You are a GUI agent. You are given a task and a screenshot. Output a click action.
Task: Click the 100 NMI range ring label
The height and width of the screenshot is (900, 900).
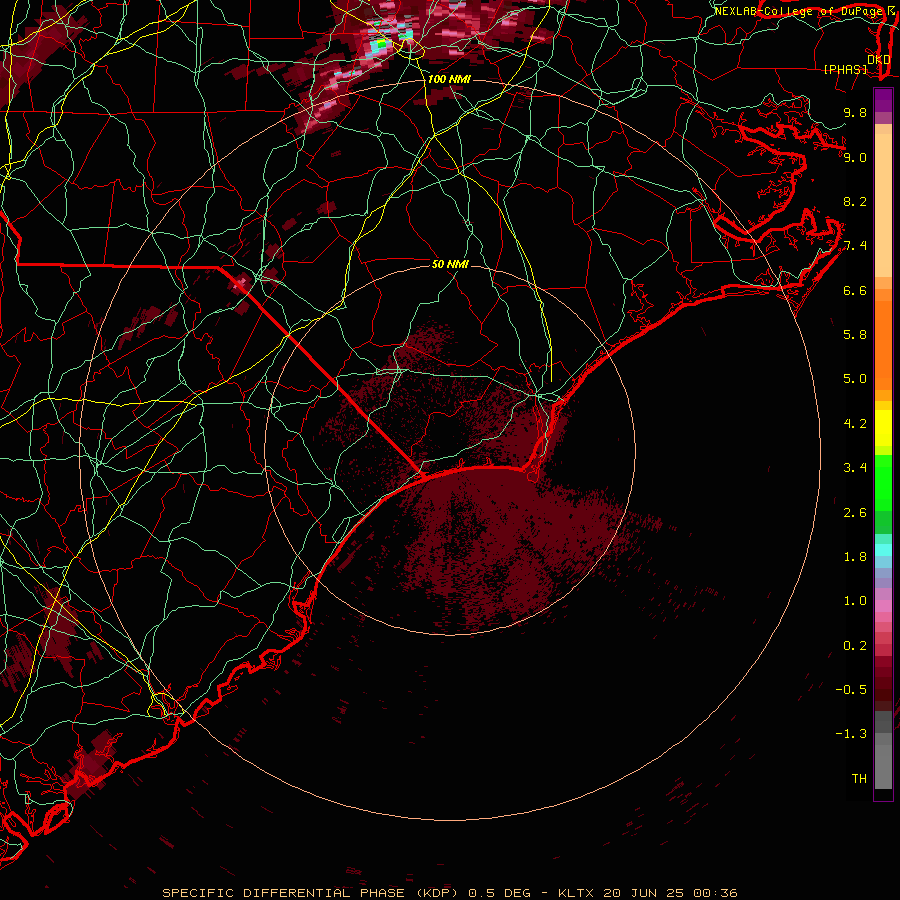(449, 79)
